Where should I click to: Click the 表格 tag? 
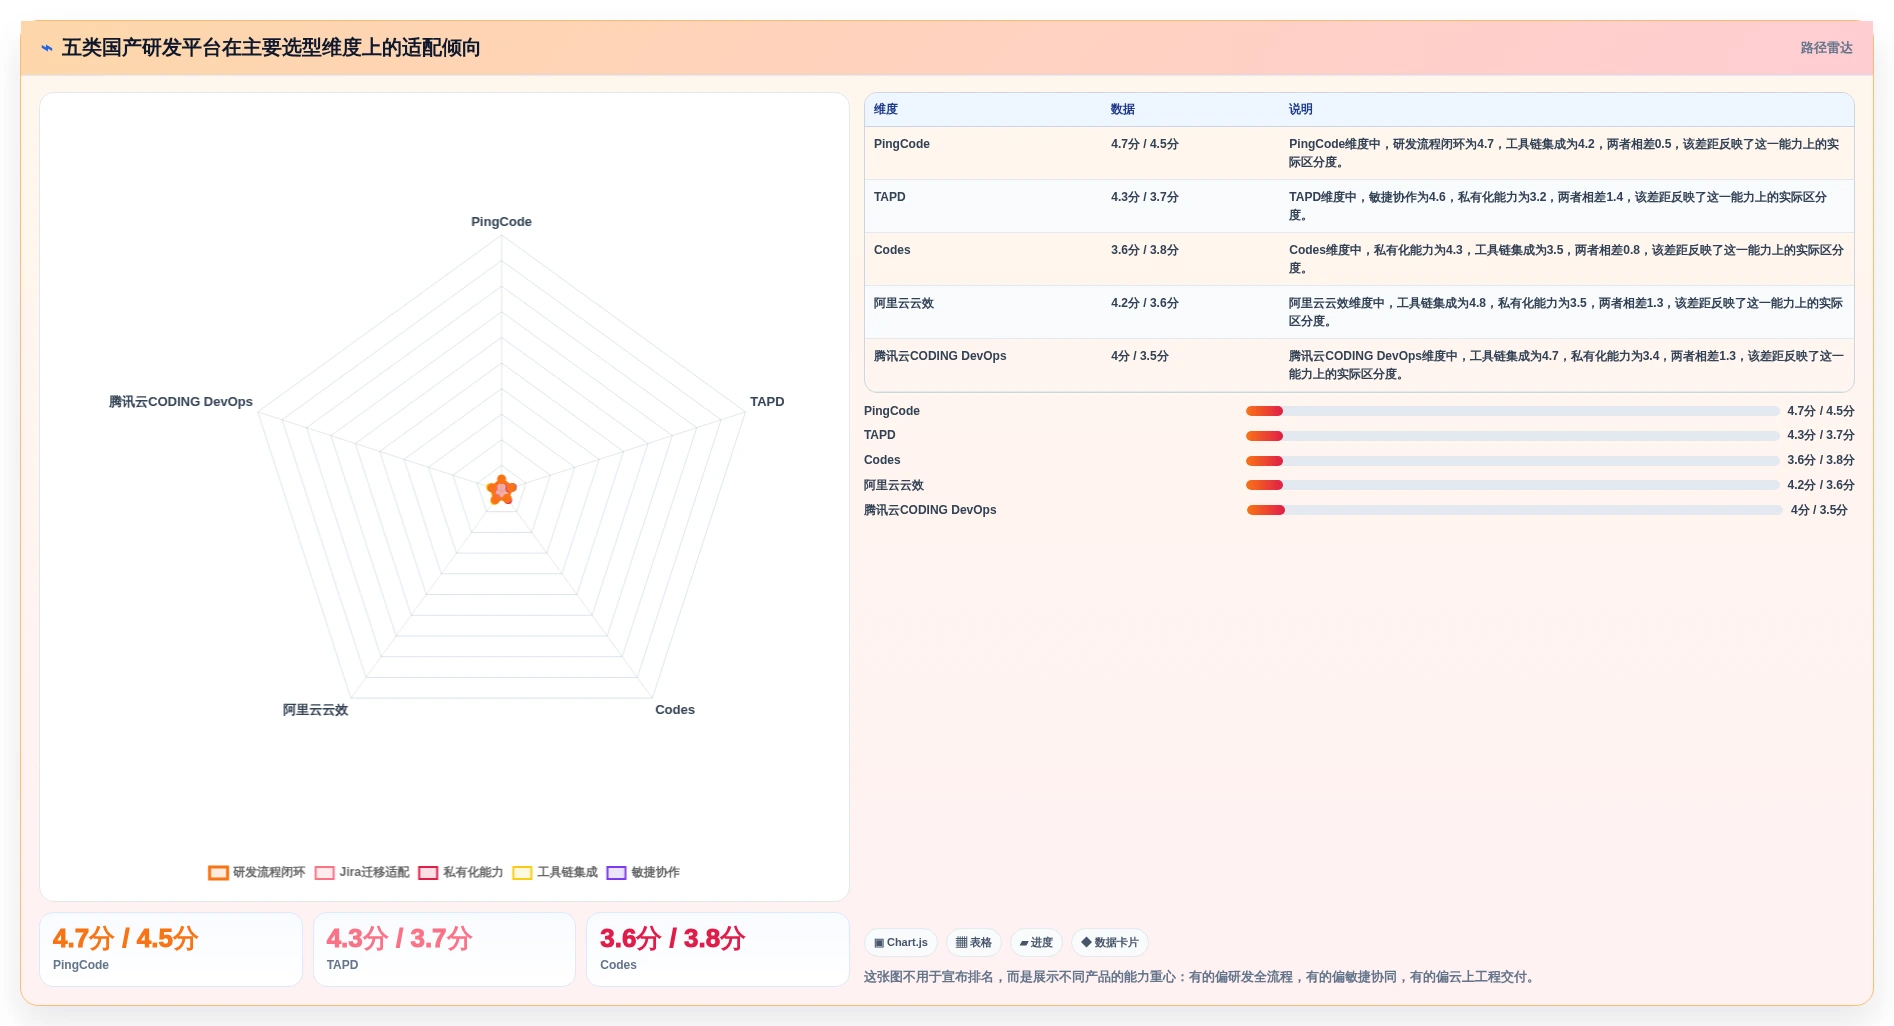974,943
